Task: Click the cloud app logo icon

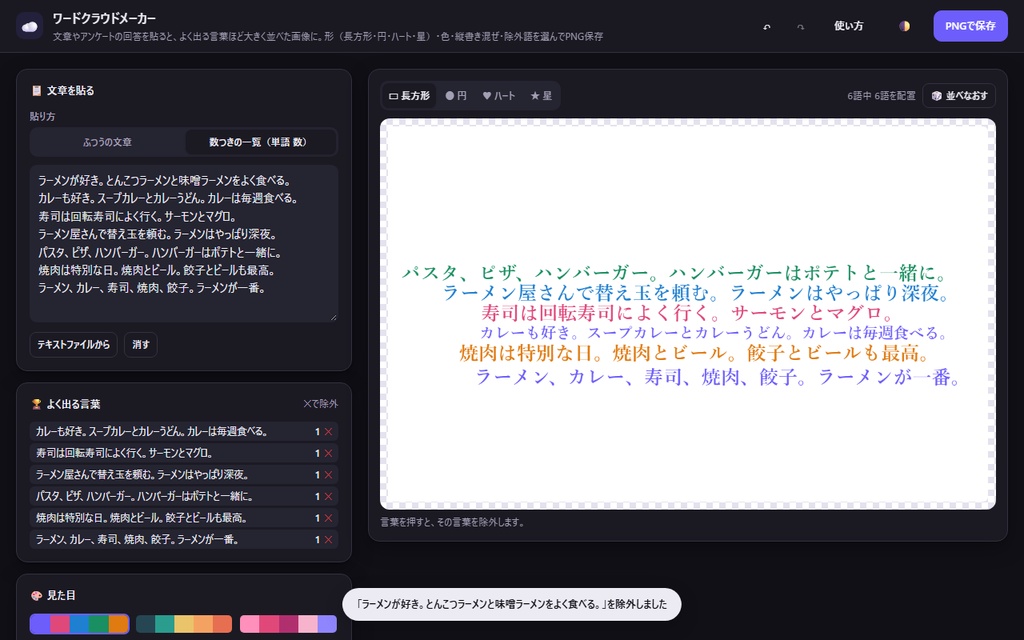Action: 29,26
